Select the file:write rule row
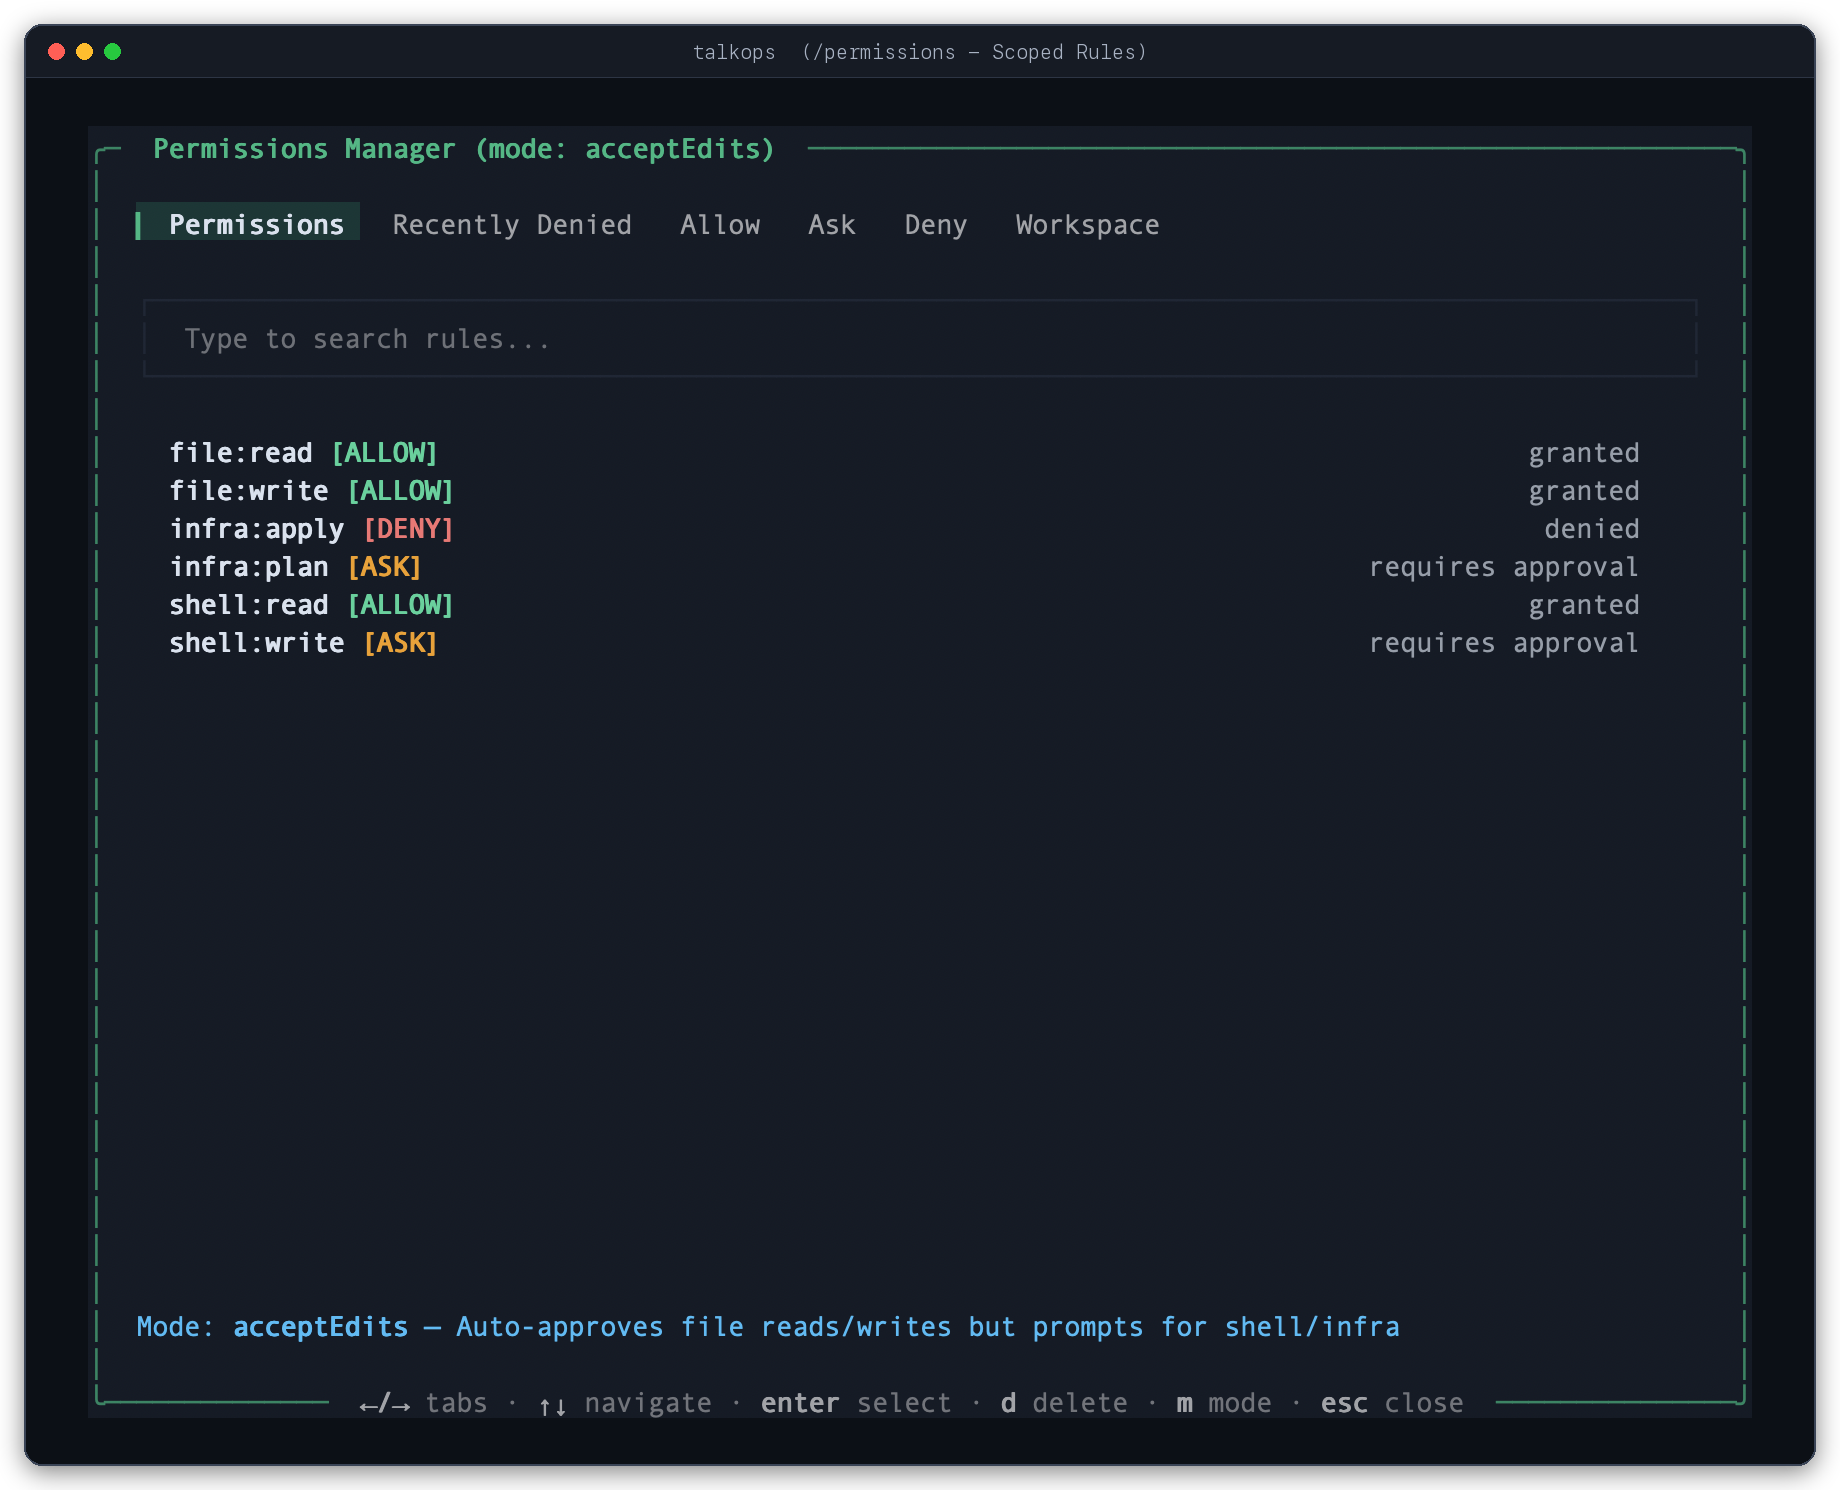The height and width of the screenshot is (1490, 1840). coord(904,491)
